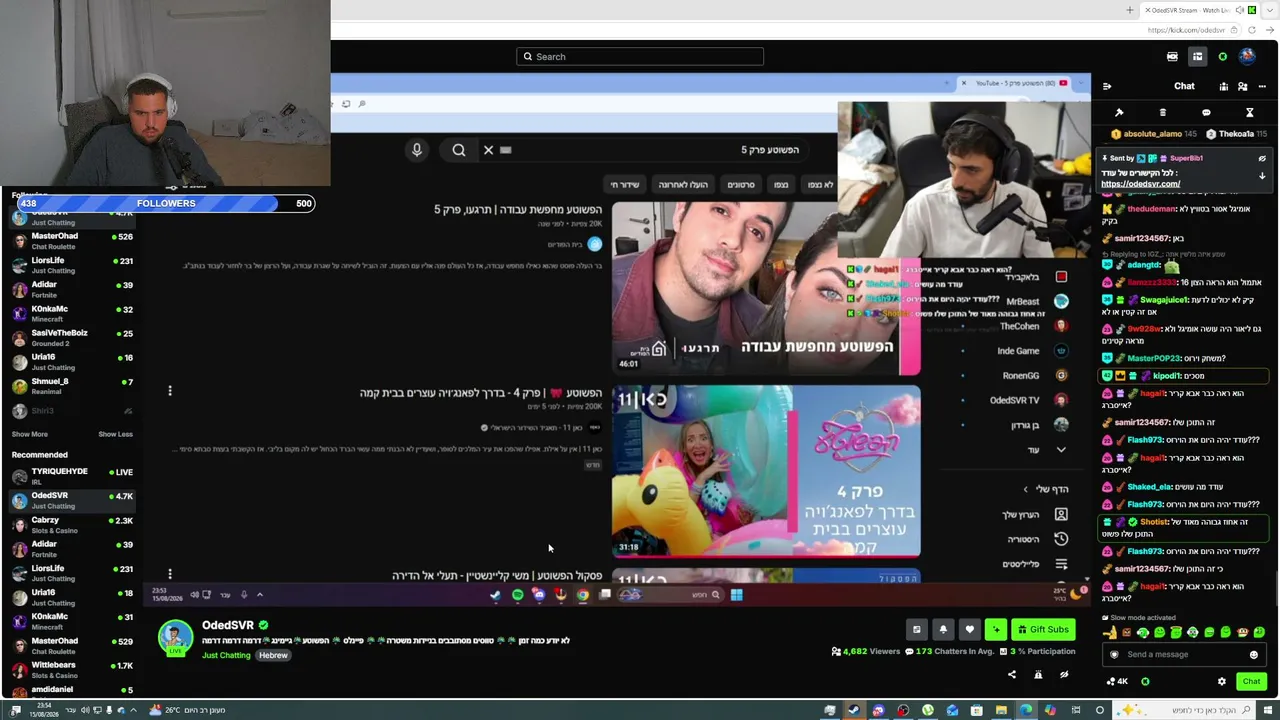
Task: Click the absolute_alamo top gifter badge
Action: click(x=1155, y=134)
